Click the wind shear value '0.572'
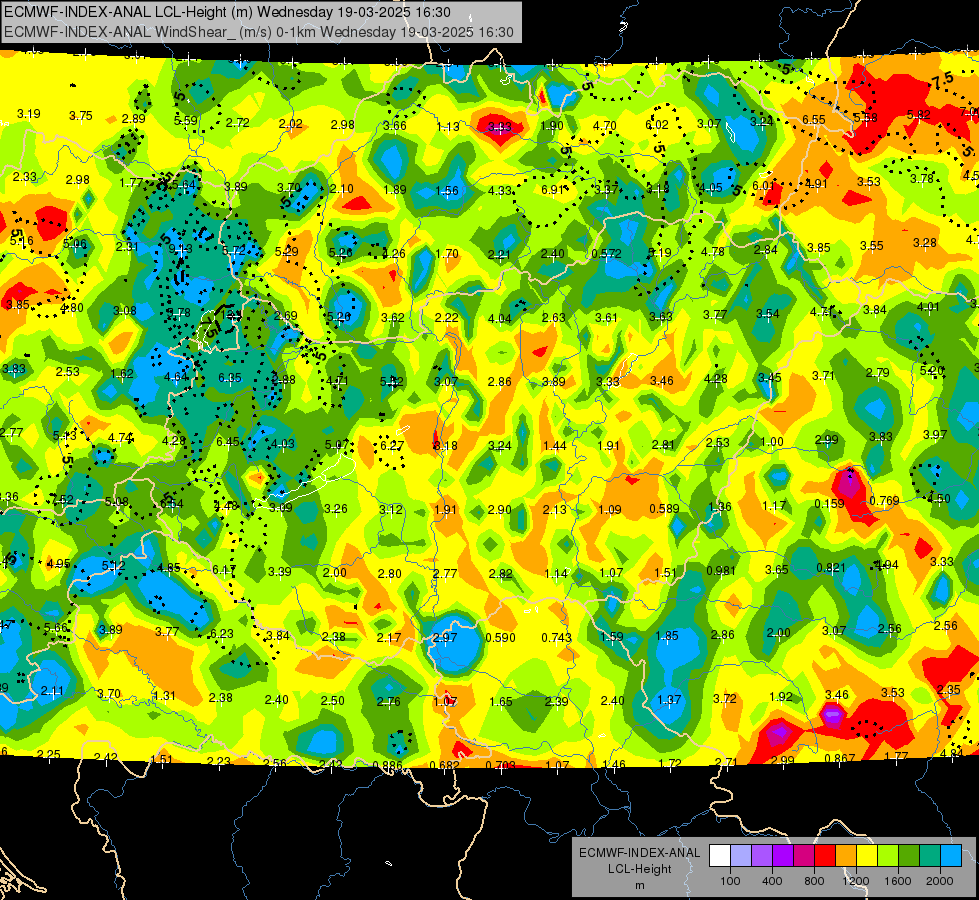 (606, 254)
